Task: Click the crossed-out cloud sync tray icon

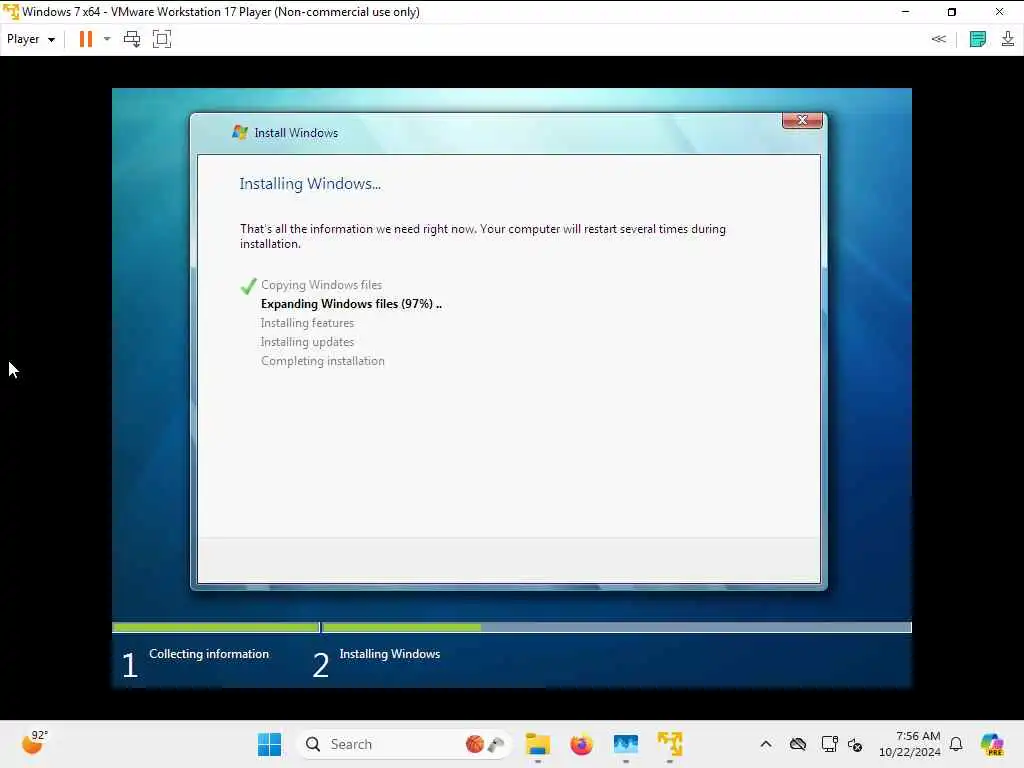Action: point(797,744)
